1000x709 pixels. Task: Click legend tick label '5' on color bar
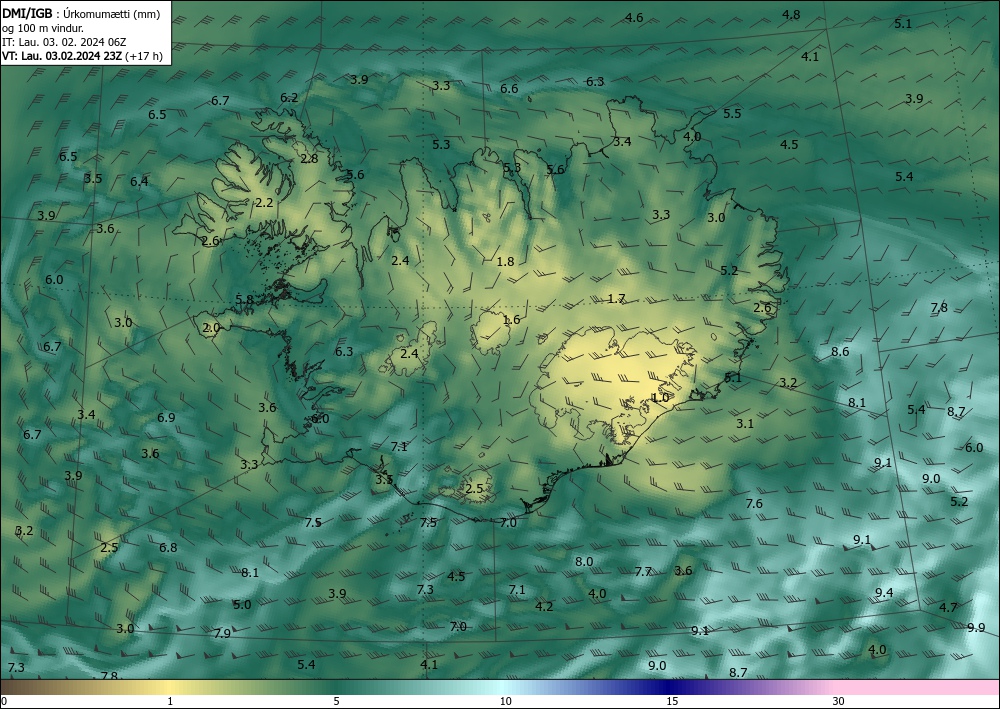336,701
